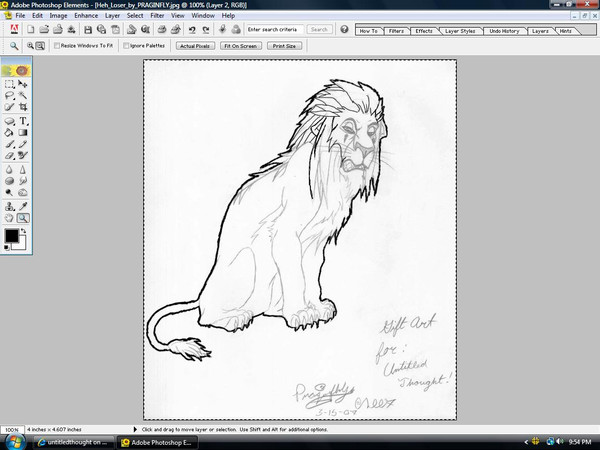This screenshot has height=450, width=600.
Task: Switch to the Hints palette tab
Action: pyautogui.click(x=566, y=31)
